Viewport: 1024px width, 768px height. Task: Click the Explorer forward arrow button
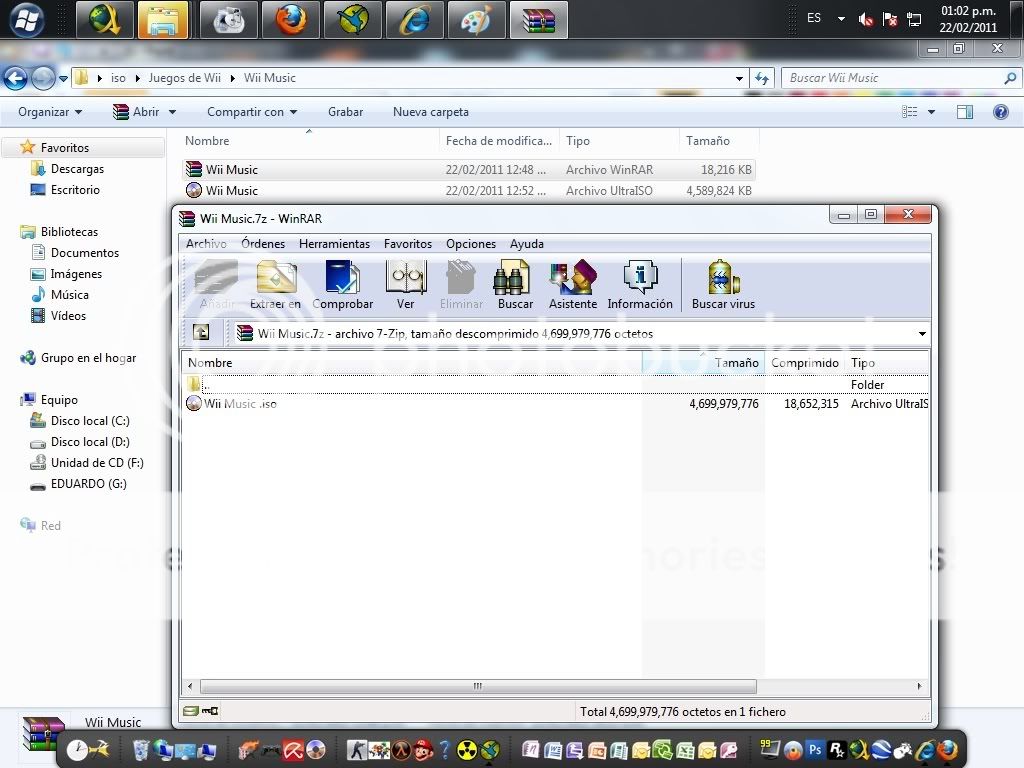tap(43, 78)
